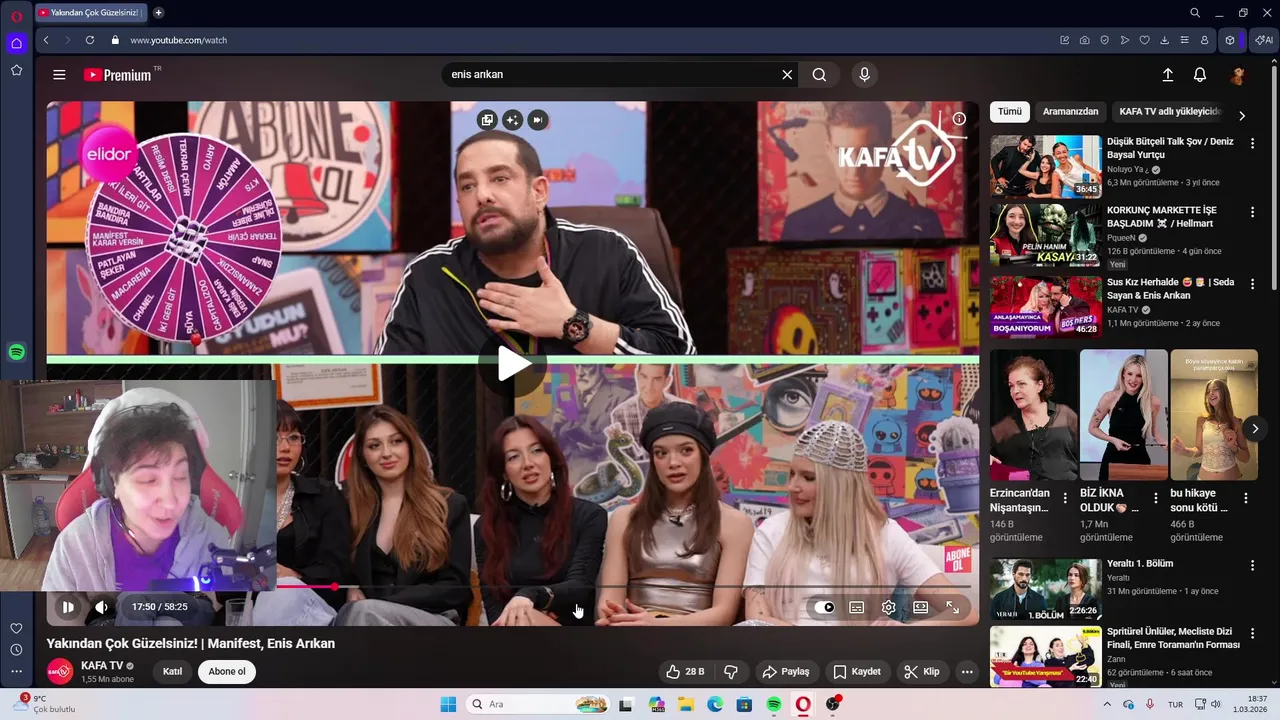
Task: Open Opera AI assistant button
Action: [x=1264, y=40]
